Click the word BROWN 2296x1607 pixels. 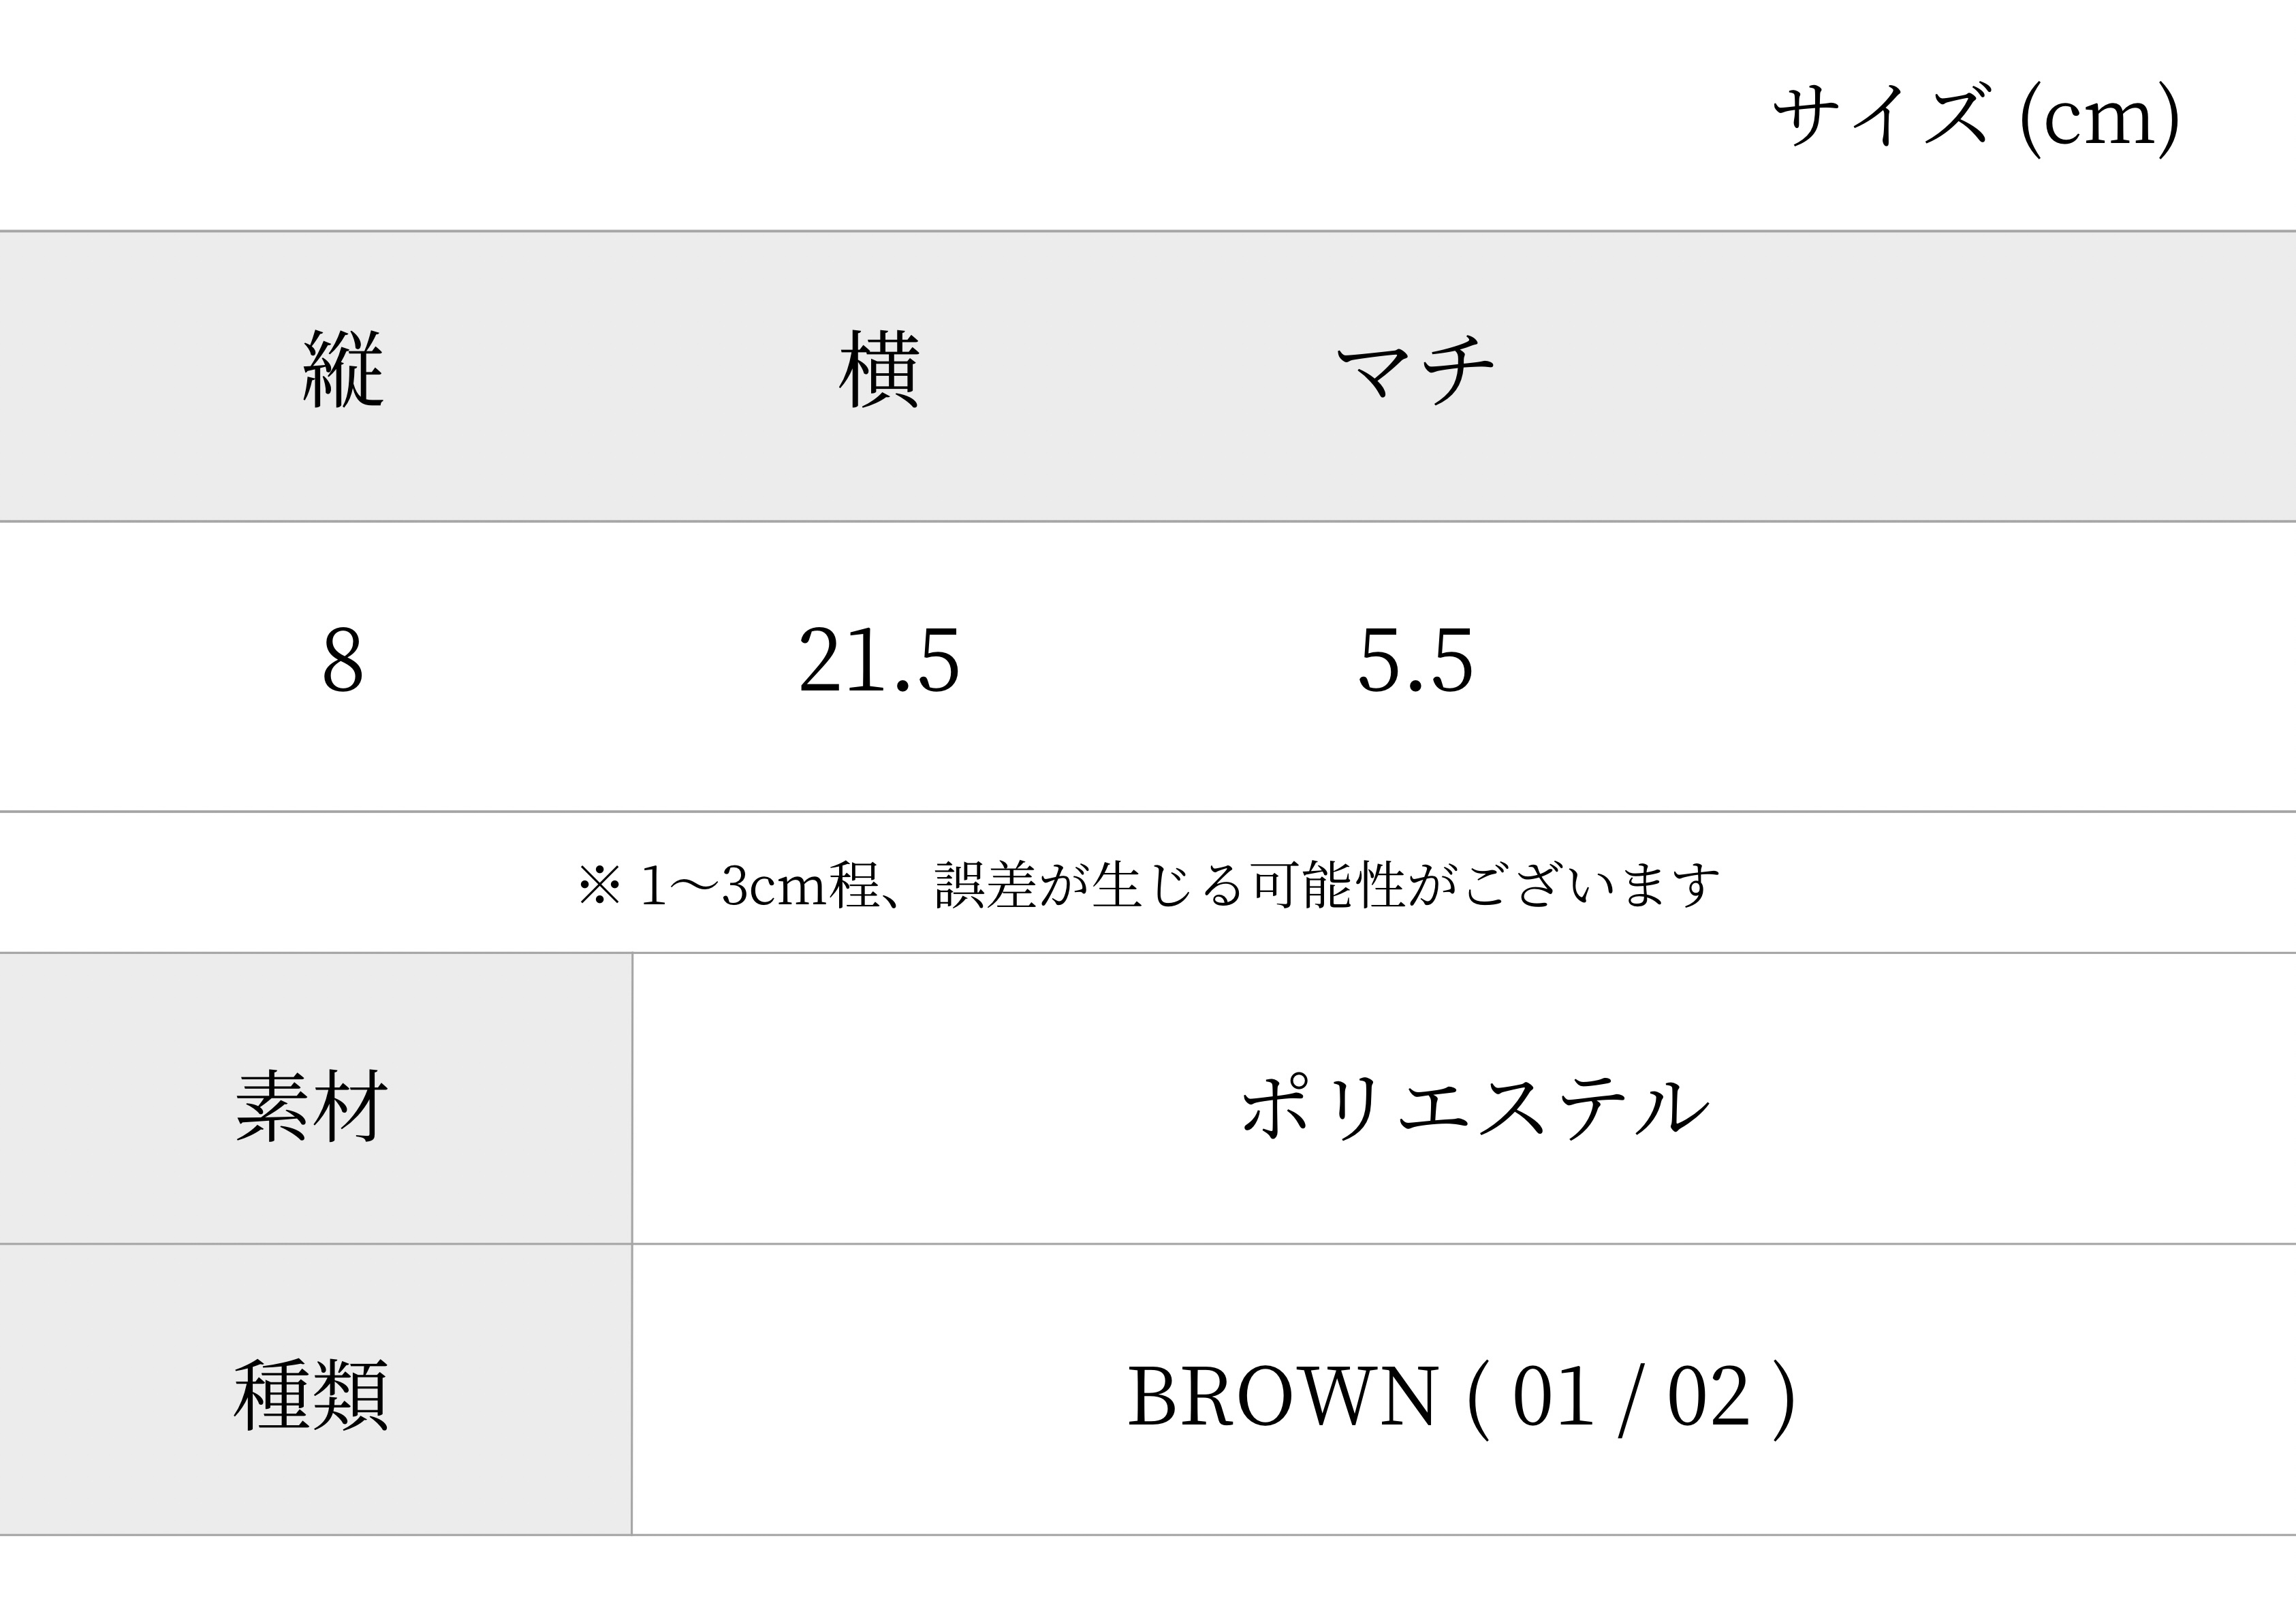point(1283,1397)
